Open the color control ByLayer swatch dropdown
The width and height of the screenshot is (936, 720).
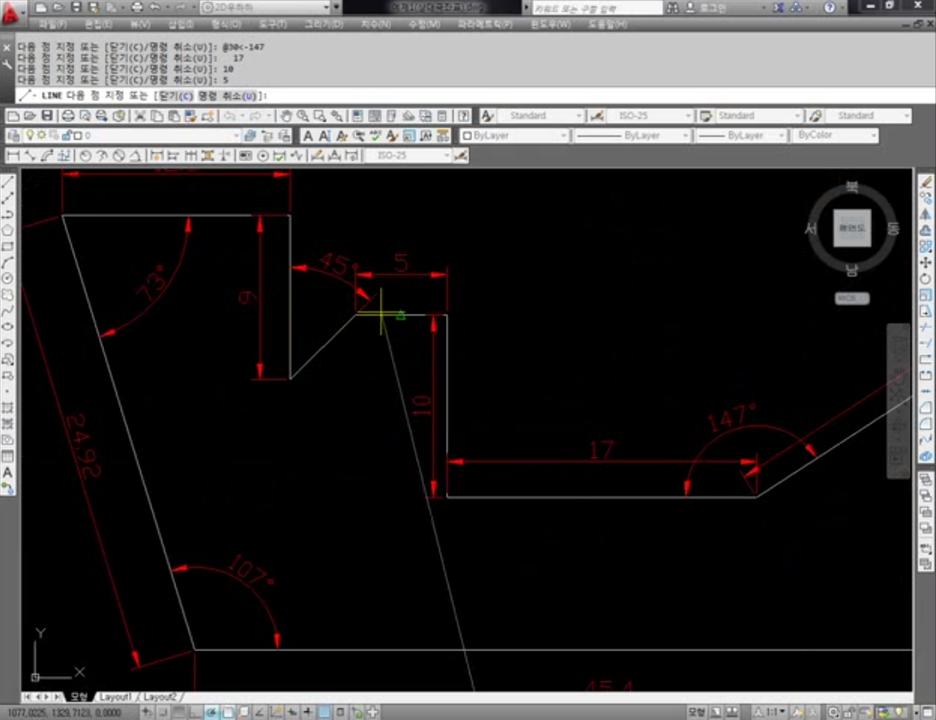point(515,136)
